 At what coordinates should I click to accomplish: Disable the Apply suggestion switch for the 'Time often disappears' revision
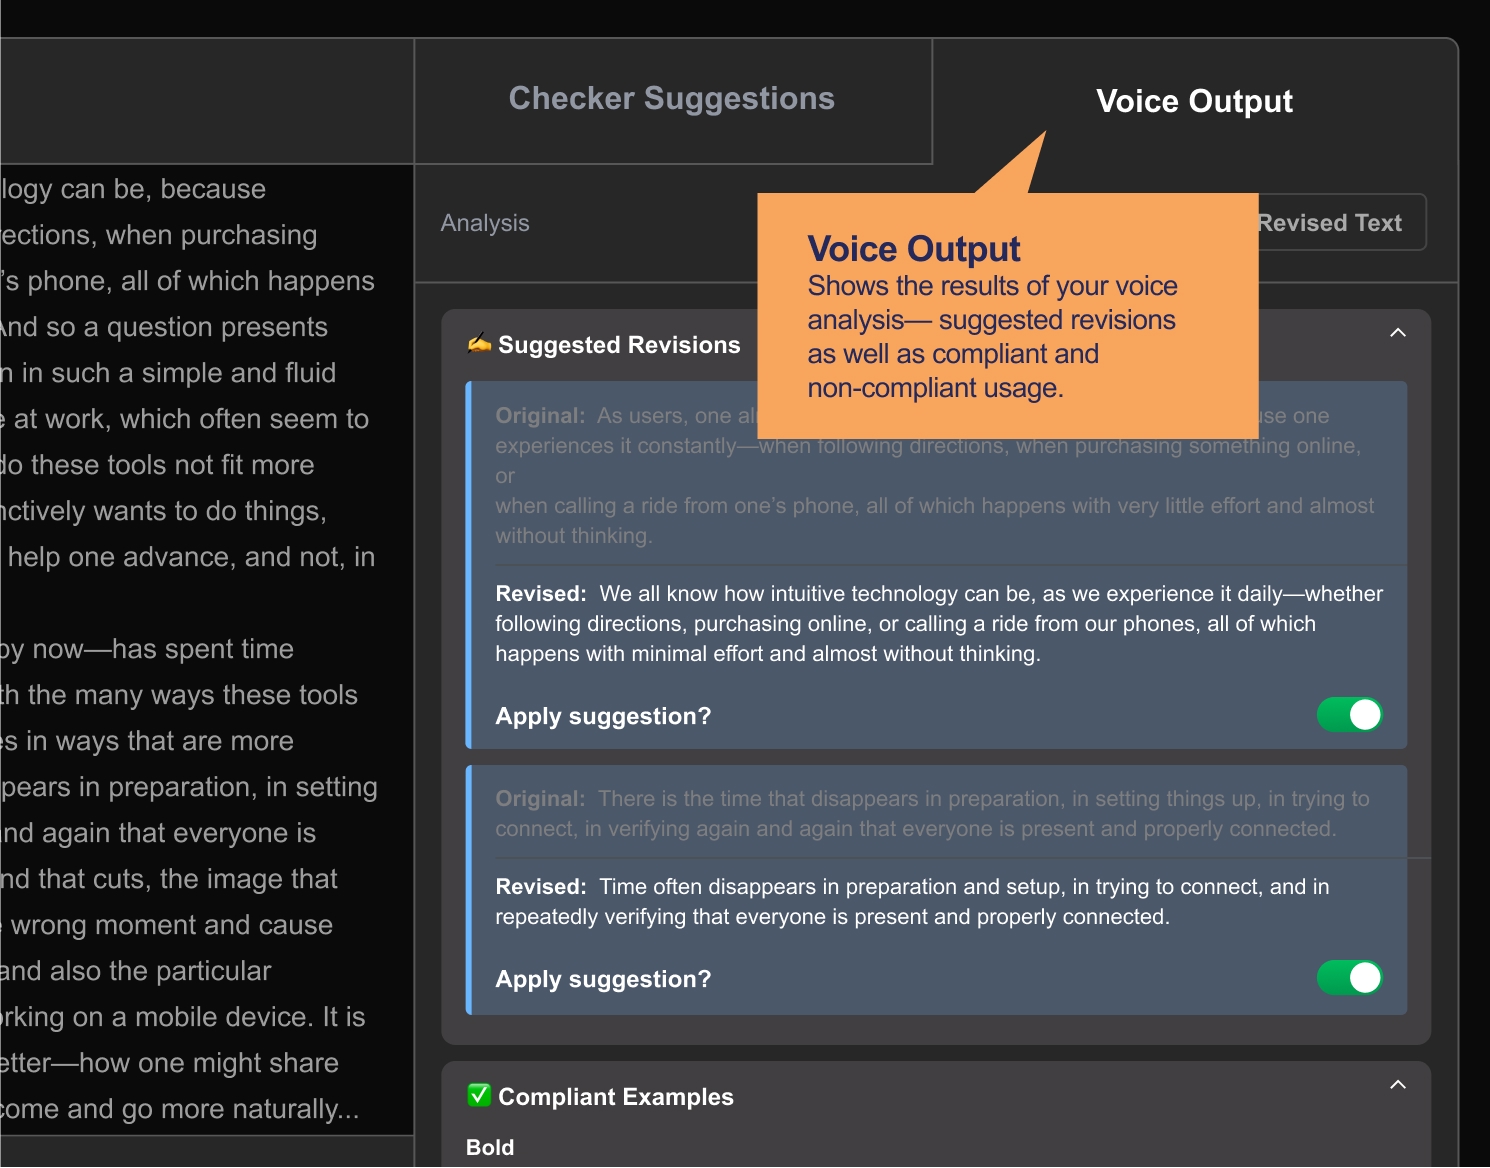click(1349, 978)
